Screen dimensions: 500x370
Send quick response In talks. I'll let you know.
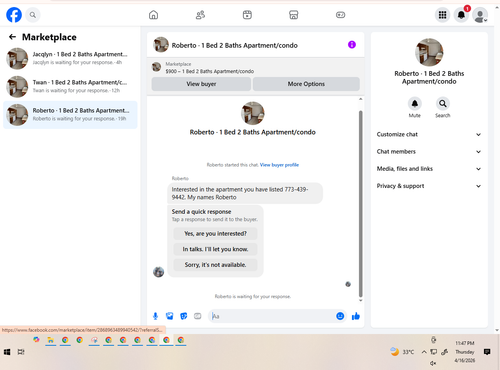215,249
